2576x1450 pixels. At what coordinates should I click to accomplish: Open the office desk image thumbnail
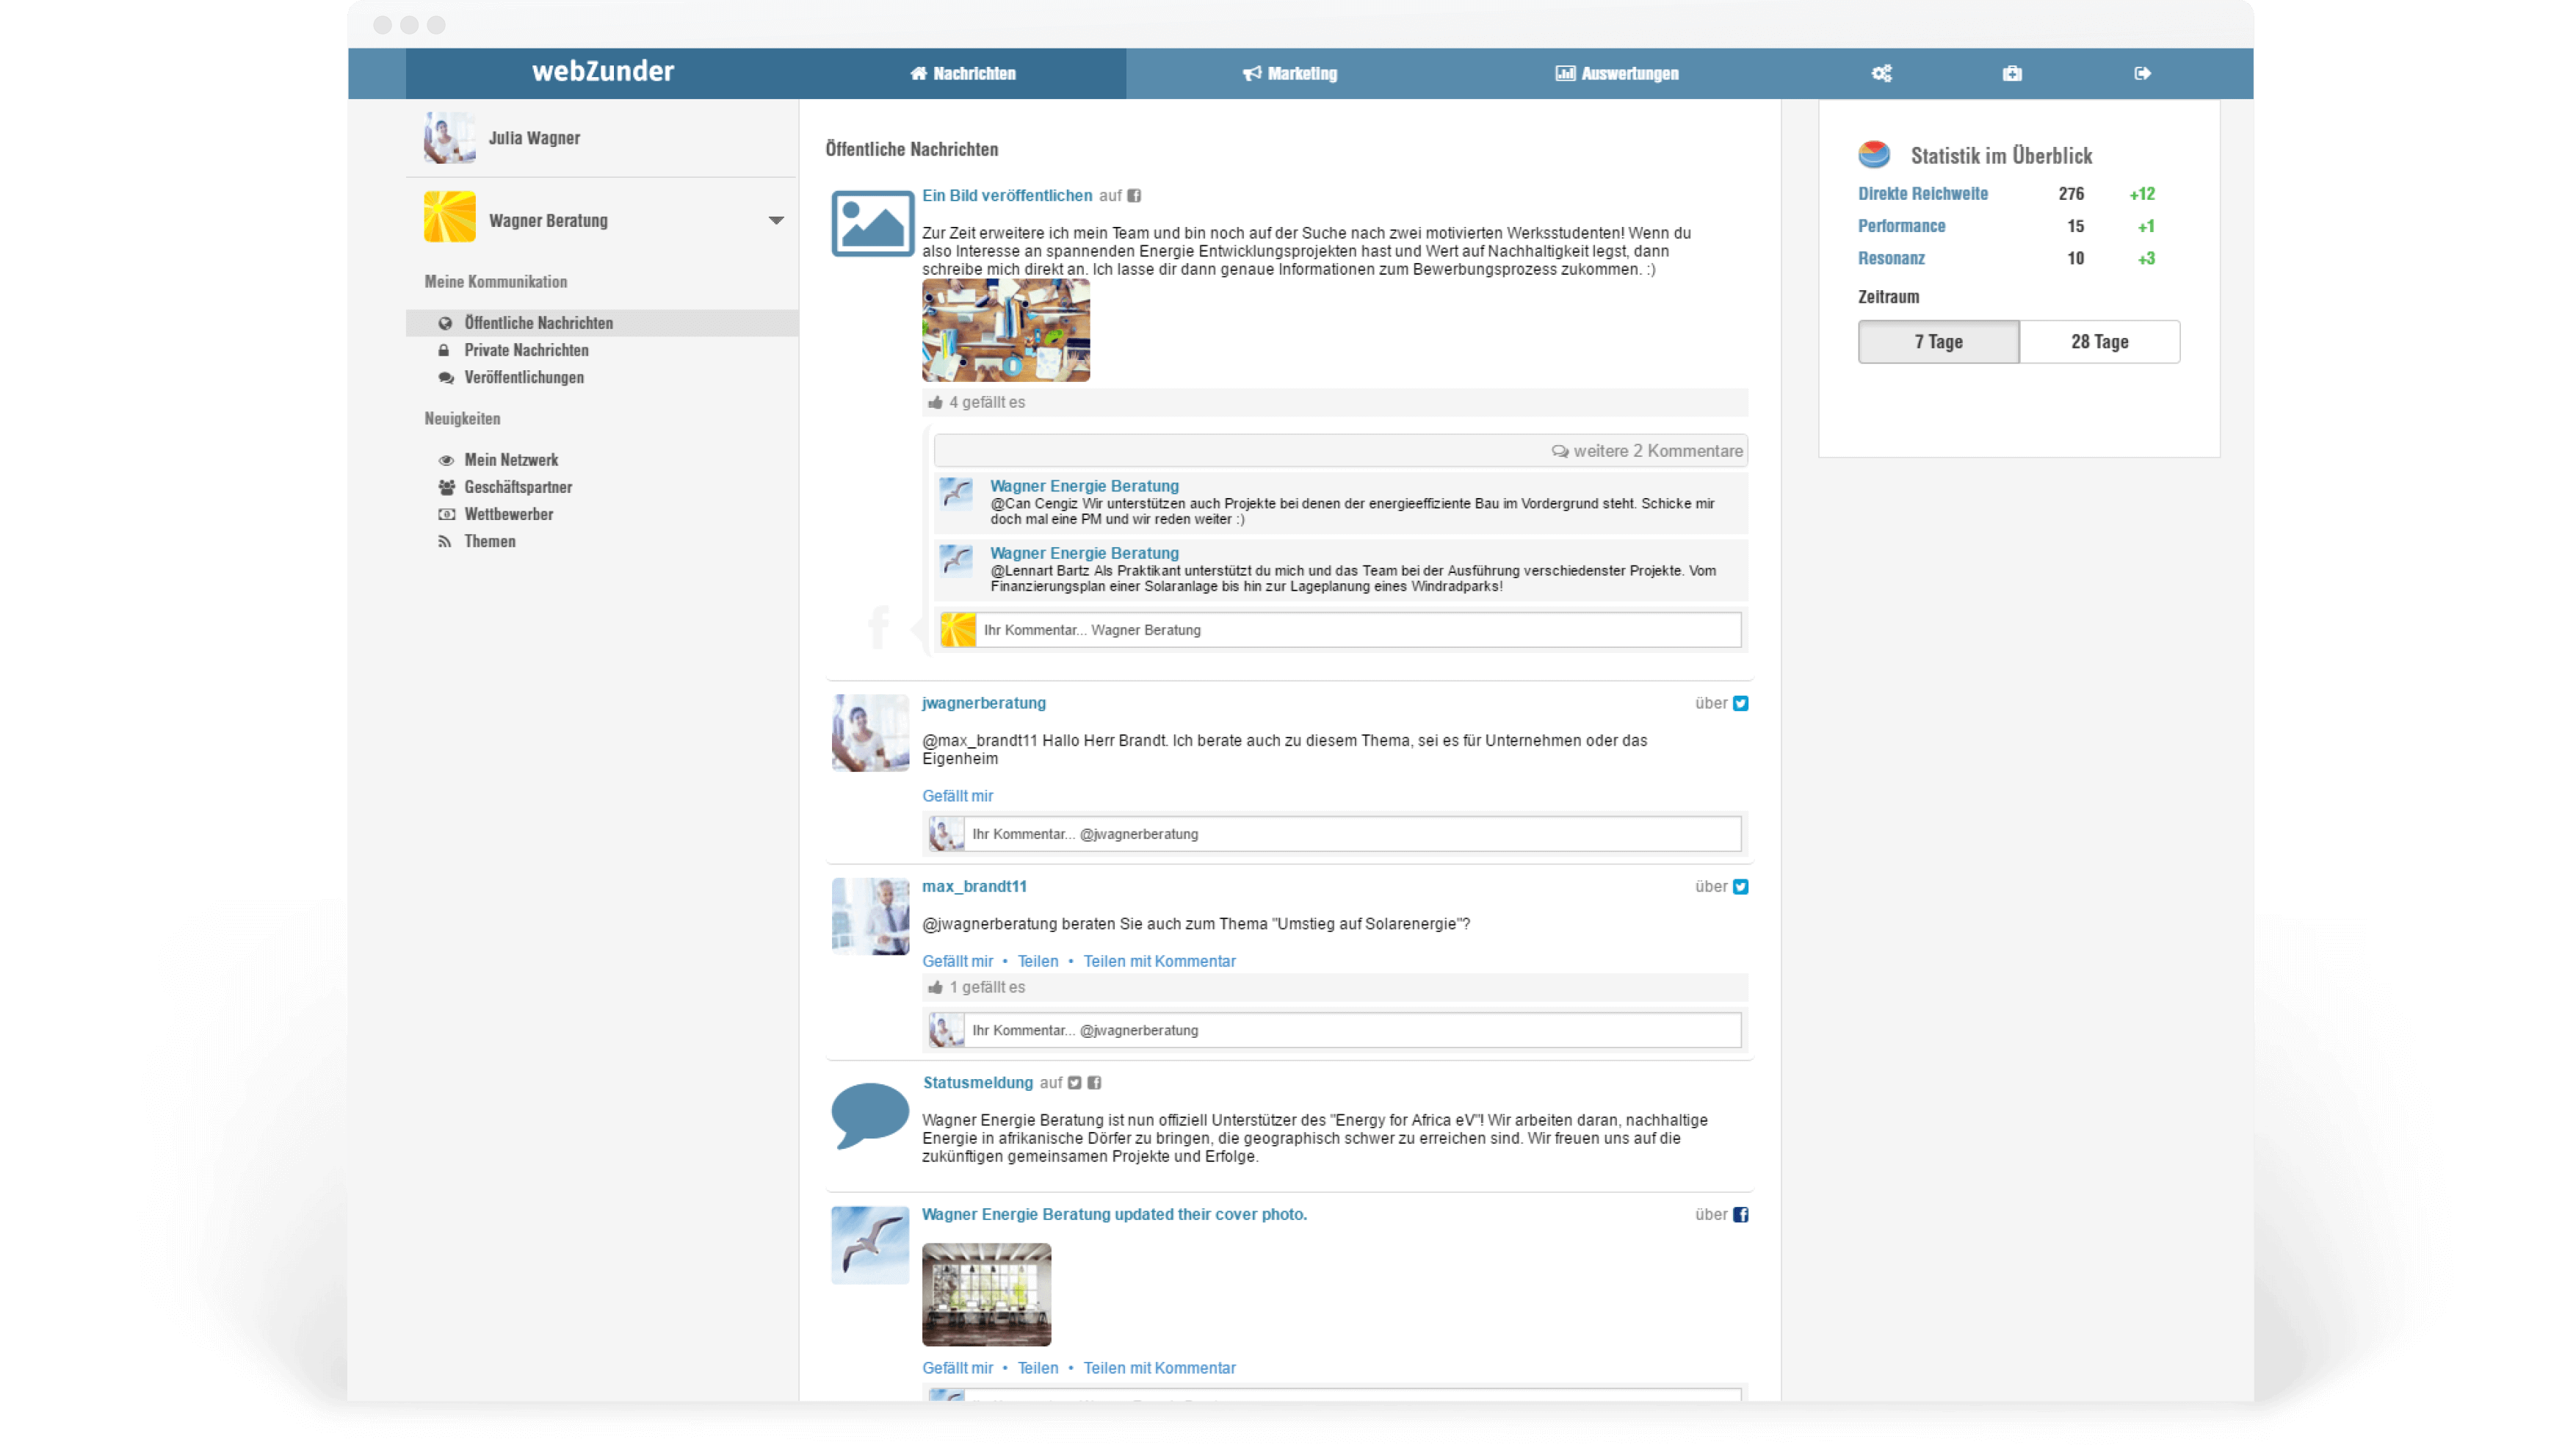point(1006,330)
